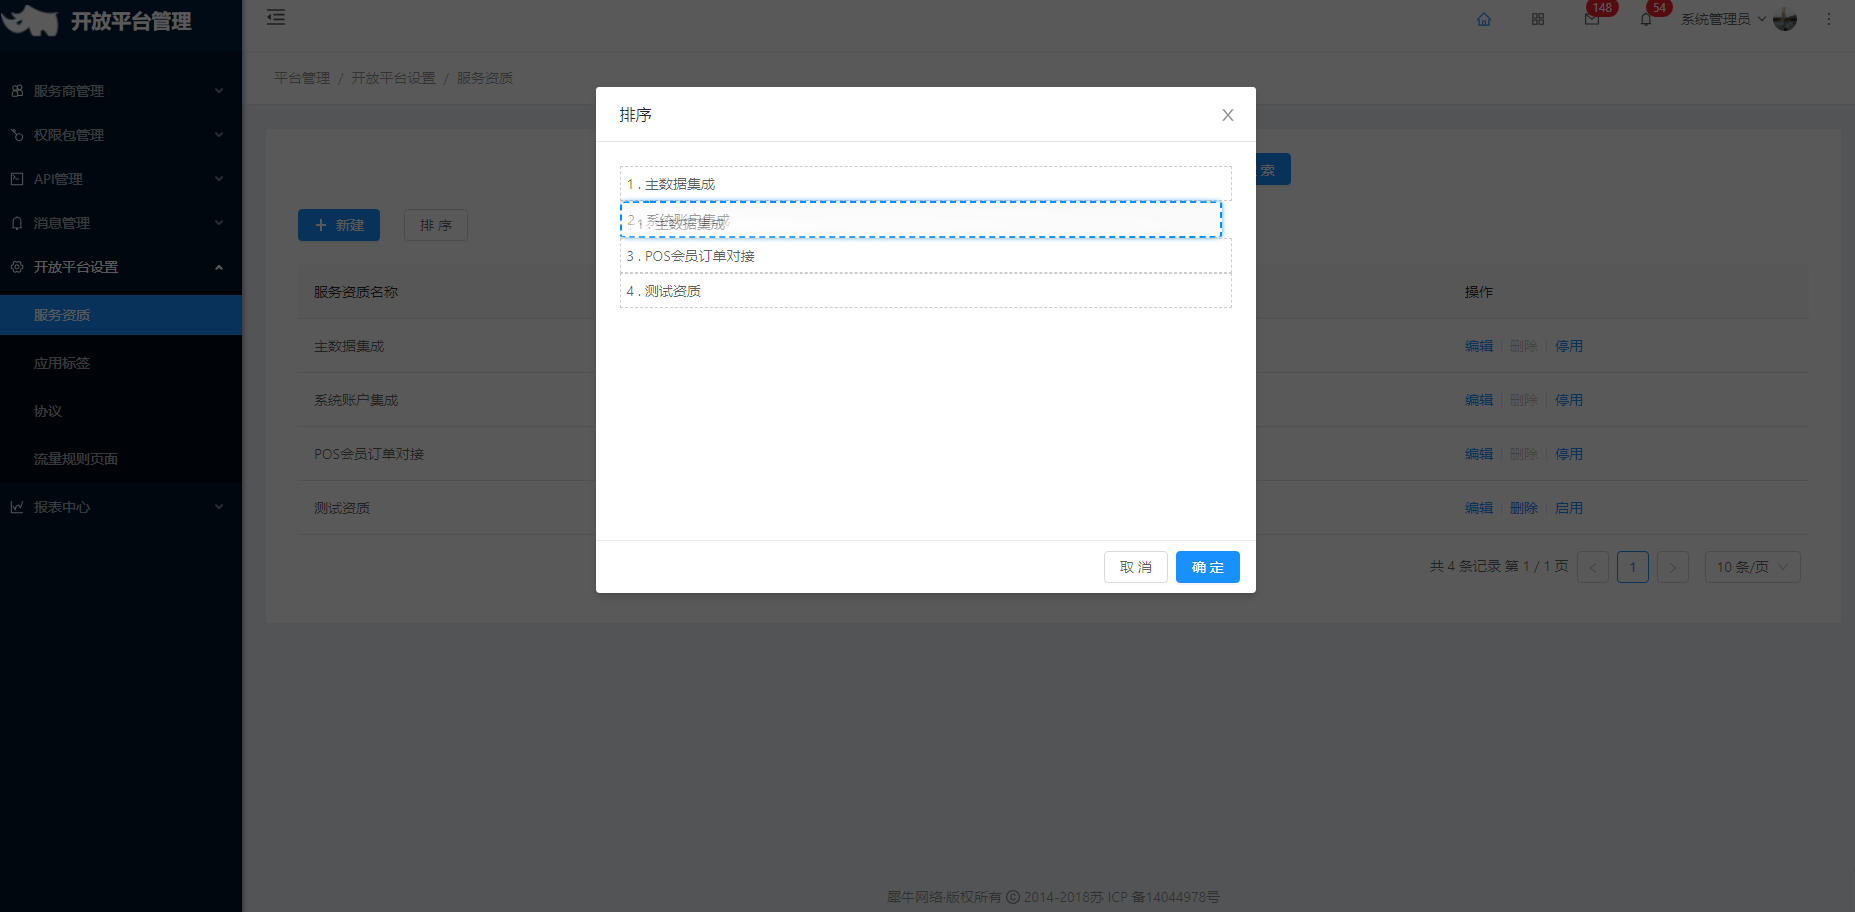This screenshot has height=912, width=1855.
Task: Click the 测试资质 table cell
Action: pyautogui.click(x=342, y=508)
